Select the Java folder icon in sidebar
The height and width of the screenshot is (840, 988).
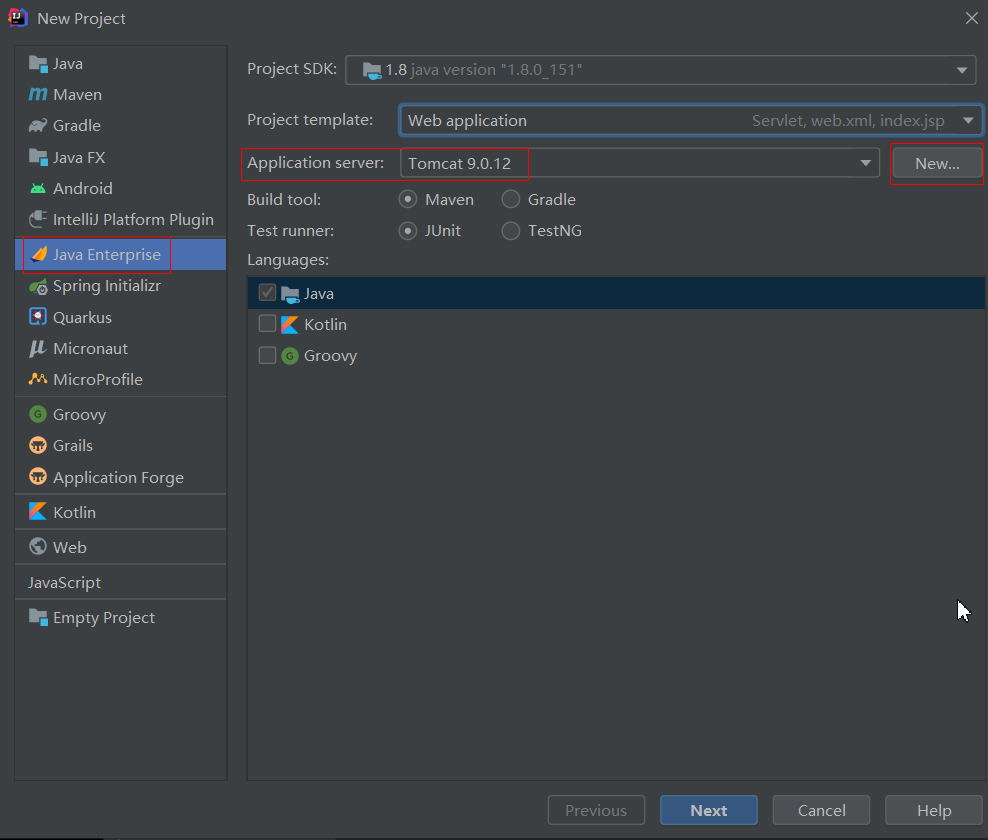point(38,64)
